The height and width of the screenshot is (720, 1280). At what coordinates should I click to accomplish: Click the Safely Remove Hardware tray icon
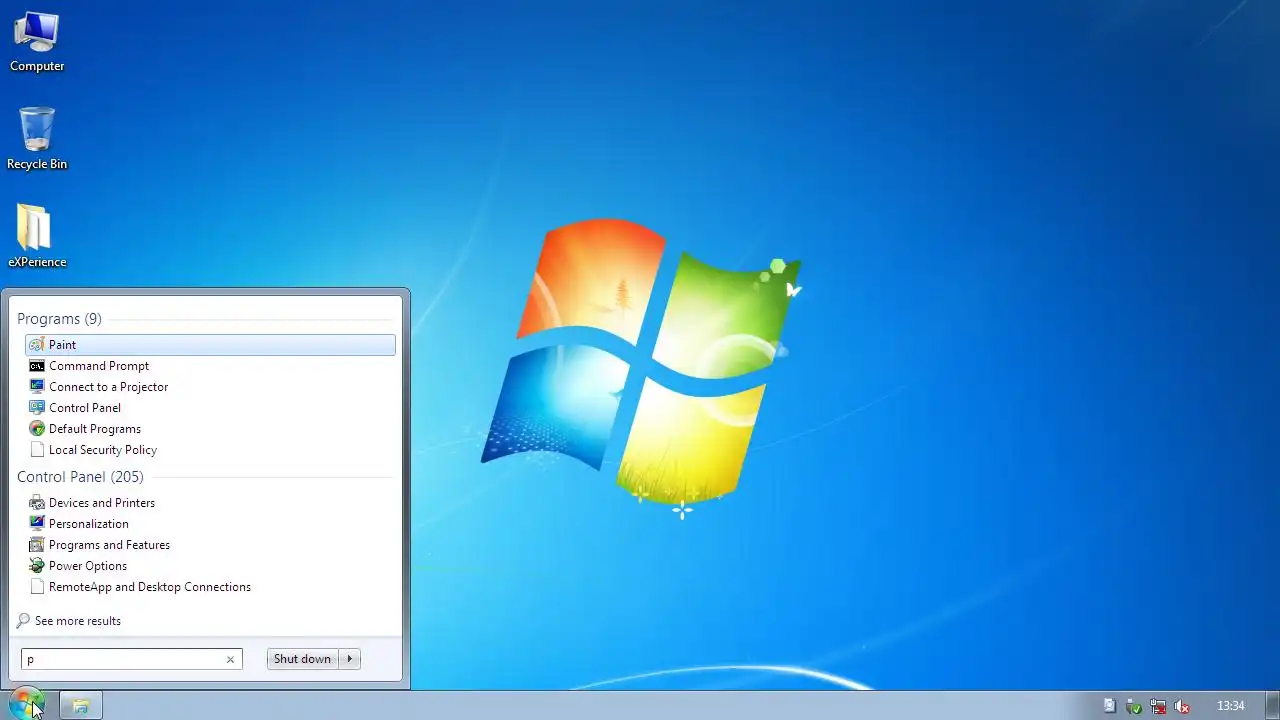pos(1133,706)
